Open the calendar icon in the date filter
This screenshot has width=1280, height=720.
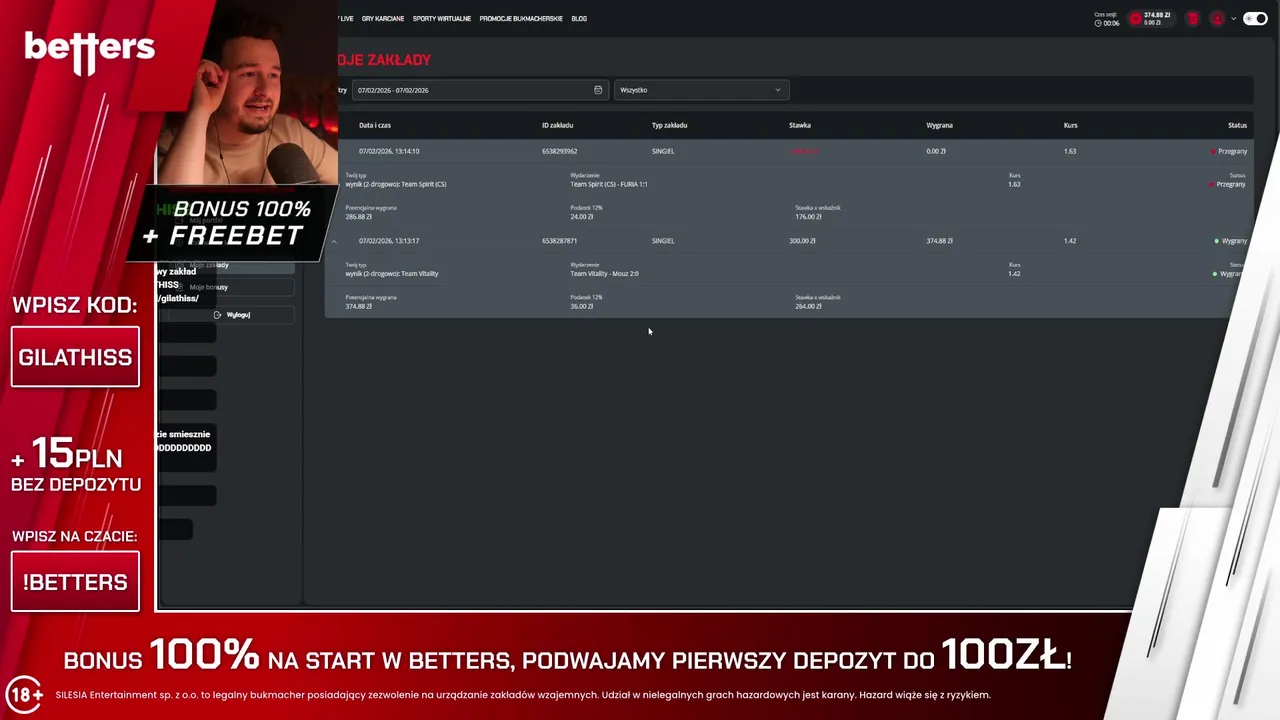[598, 90]
